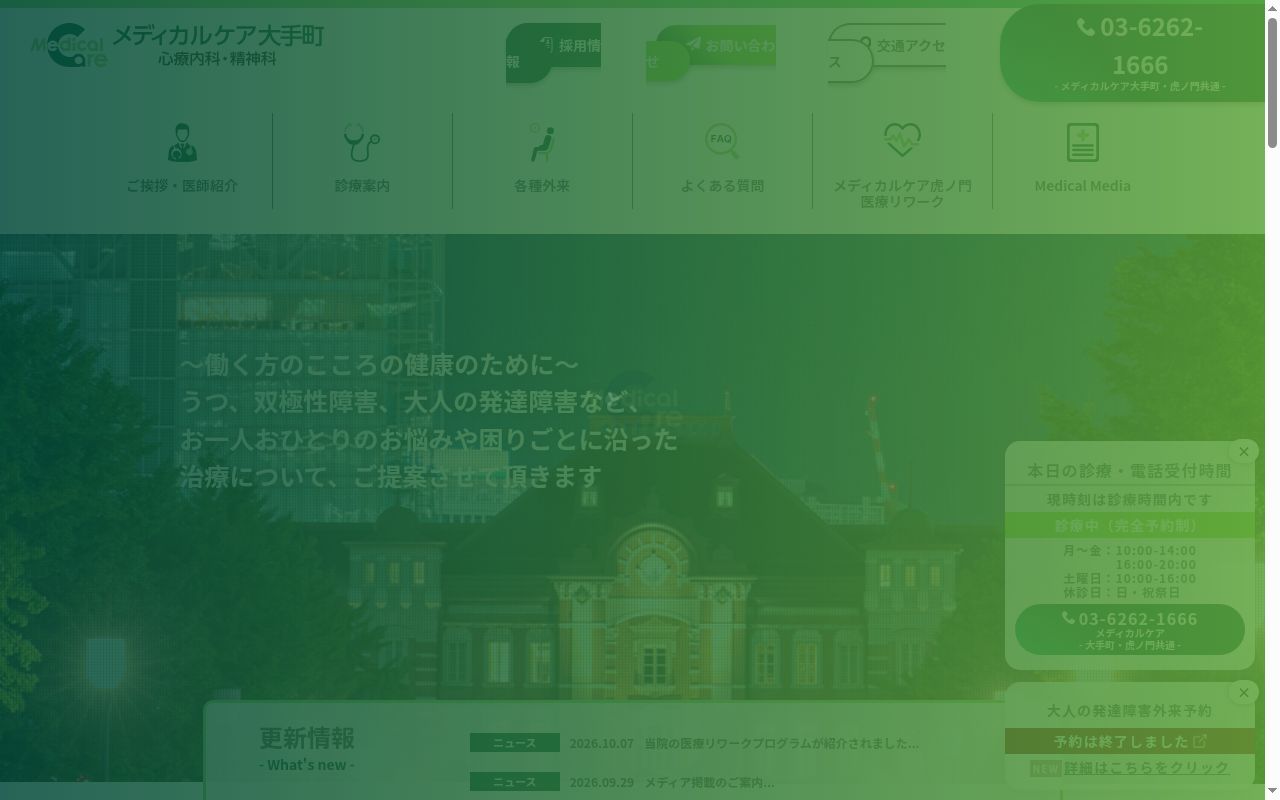Click the Medical Care 大手町 logo
This screenshot has height=800, width=1280.
click(x=178, y=45)
